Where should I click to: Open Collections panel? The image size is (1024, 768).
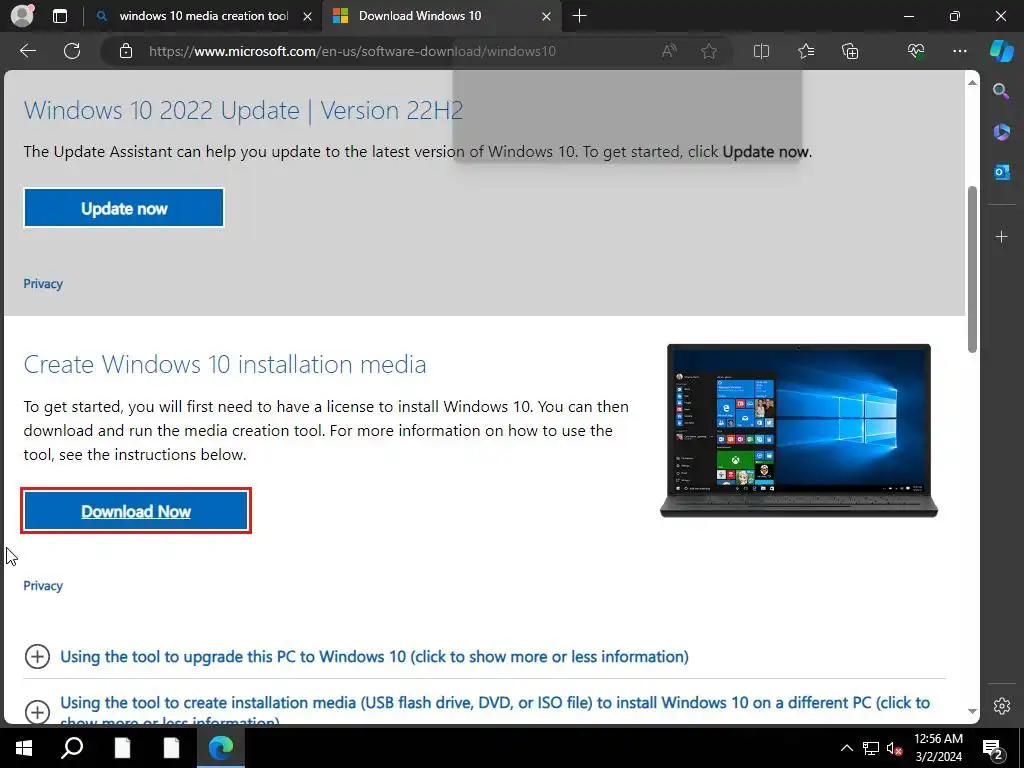point(850,51)
